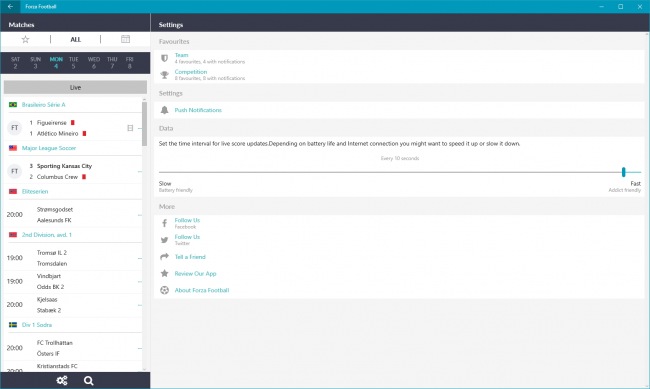Screen dimensions: 650x389
Task: Click the Brazil flag icon
Action: pos(13,105)
